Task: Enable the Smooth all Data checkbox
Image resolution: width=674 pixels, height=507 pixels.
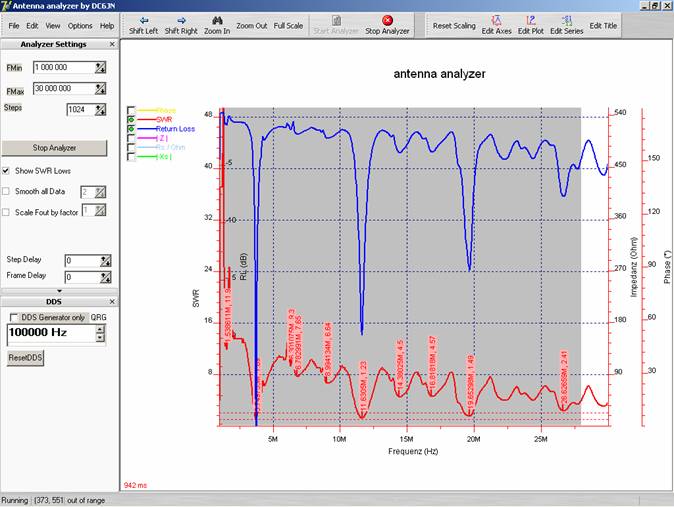Action: tap(7, 190)
